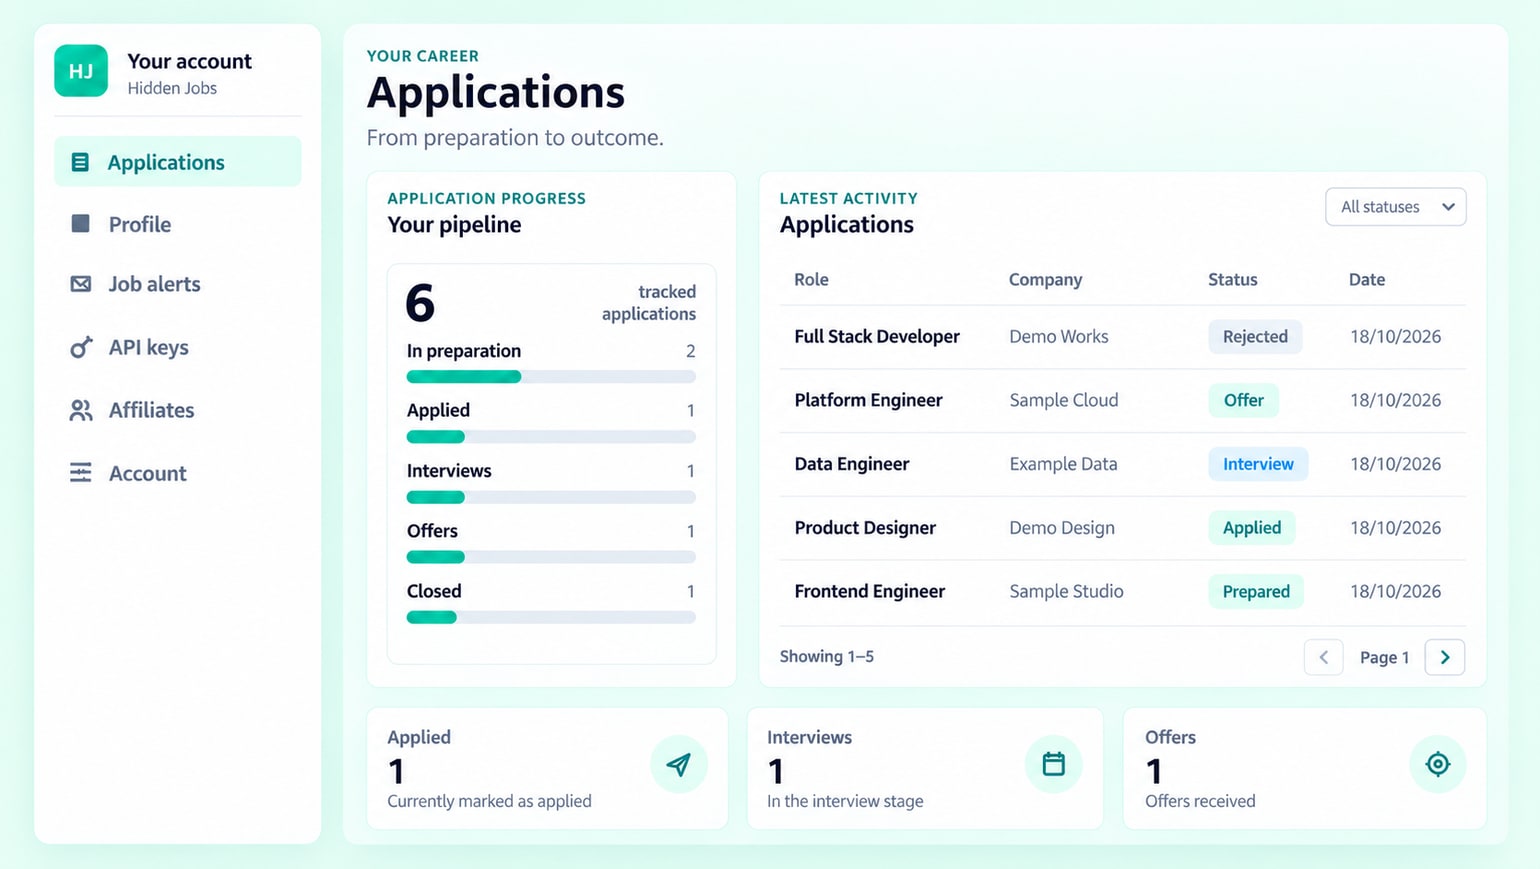The width and height of the screenshot is (1540, 869).
Task: Click the Prepared status badge
Action: pyautogui.click(x=1256, y=592)
